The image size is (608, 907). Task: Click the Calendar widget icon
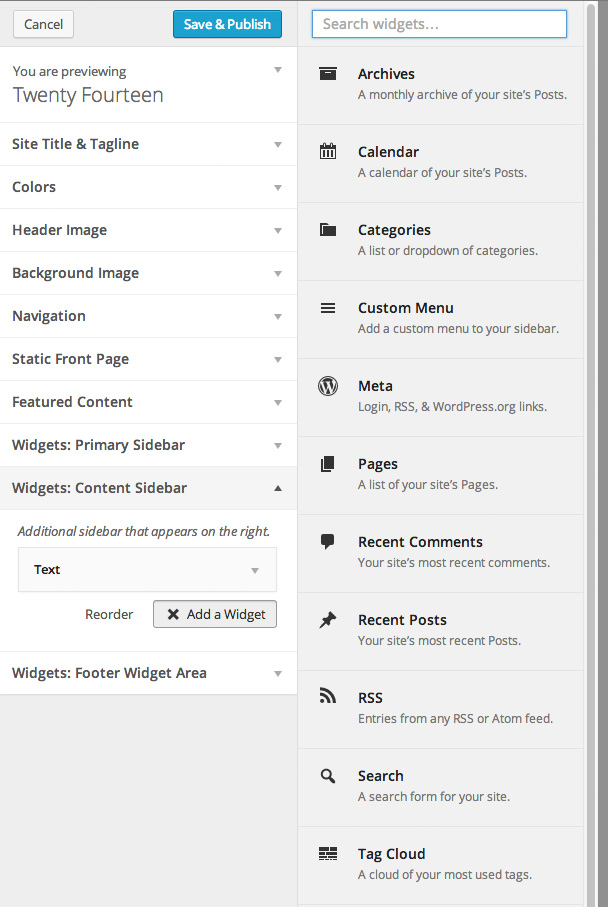(328, 151)
